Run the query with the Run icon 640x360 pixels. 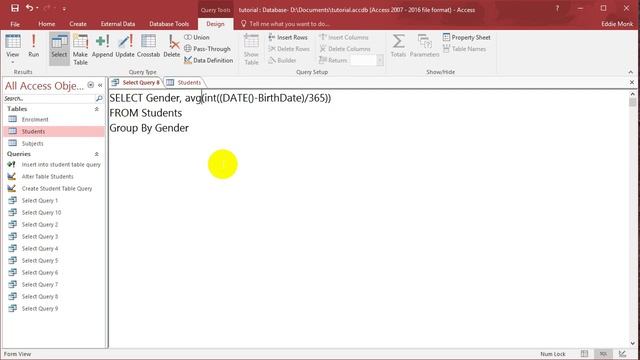point(33,46)
